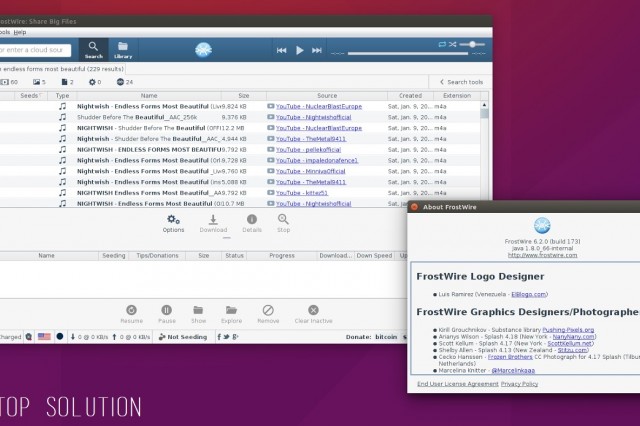
Task: Open search Options gear
Action: click(173, 224)
